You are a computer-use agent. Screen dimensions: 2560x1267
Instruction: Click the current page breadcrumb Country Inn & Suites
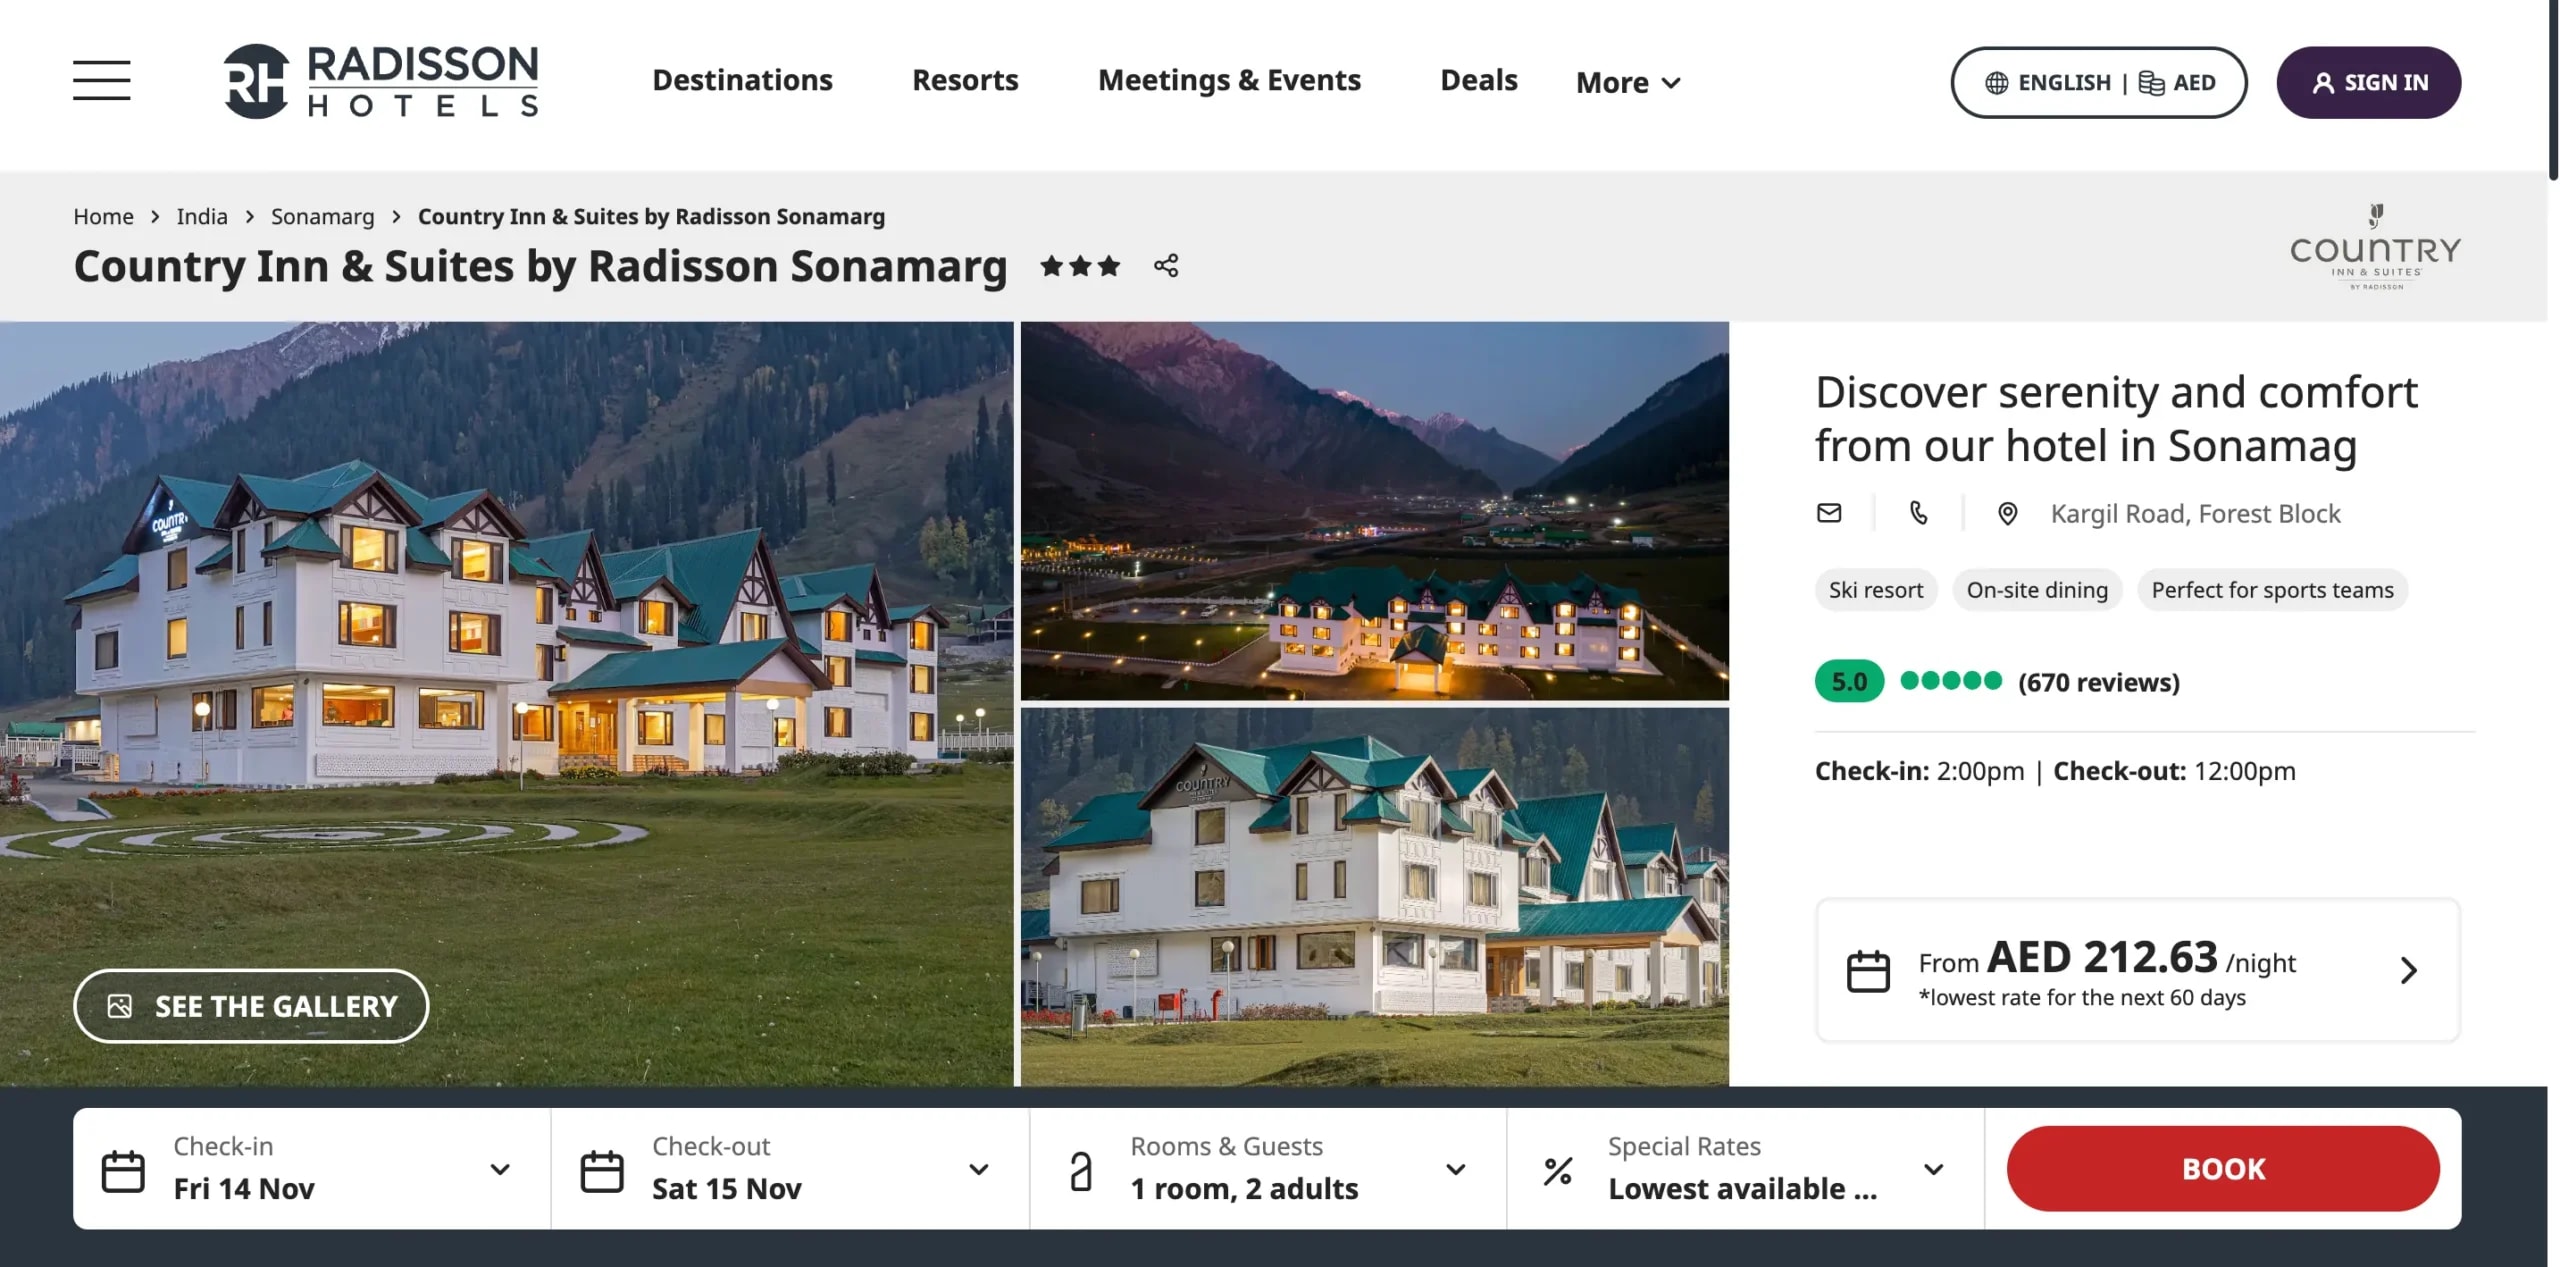pos(651,216)
